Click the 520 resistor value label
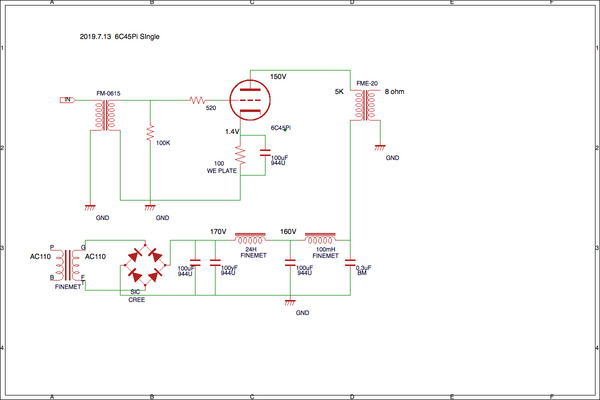The image size is (600, 400). point(211,108)
